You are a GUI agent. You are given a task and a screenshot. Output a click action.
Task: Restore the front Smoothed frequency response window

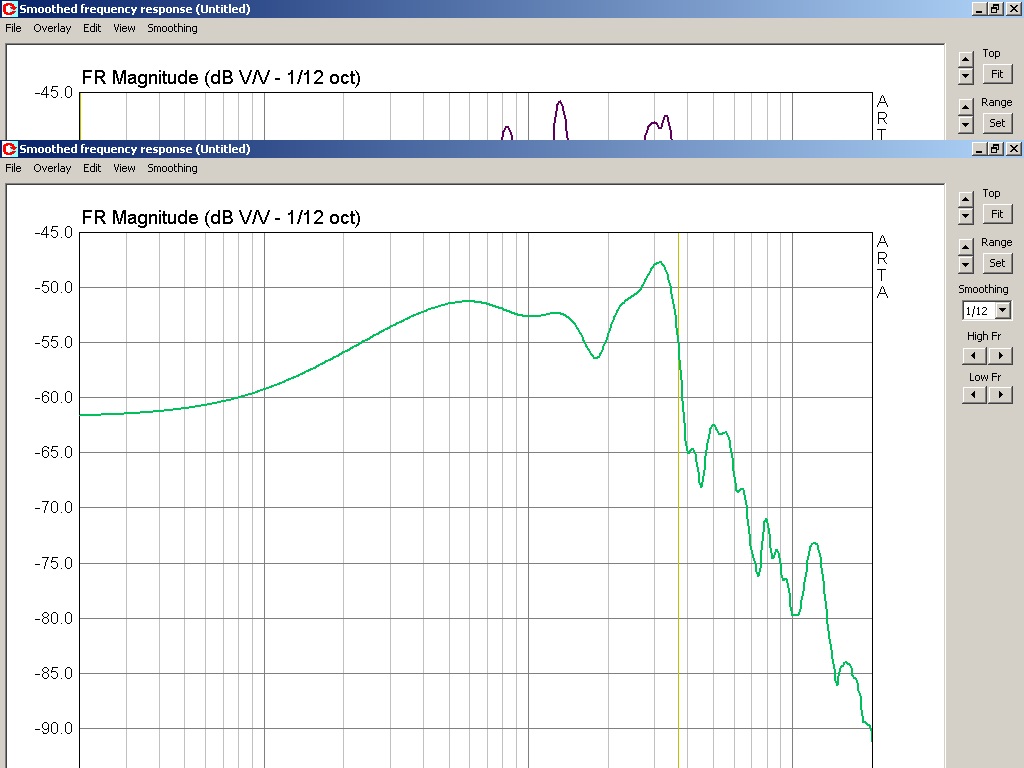pyautogui.click(x=995, y=149)
